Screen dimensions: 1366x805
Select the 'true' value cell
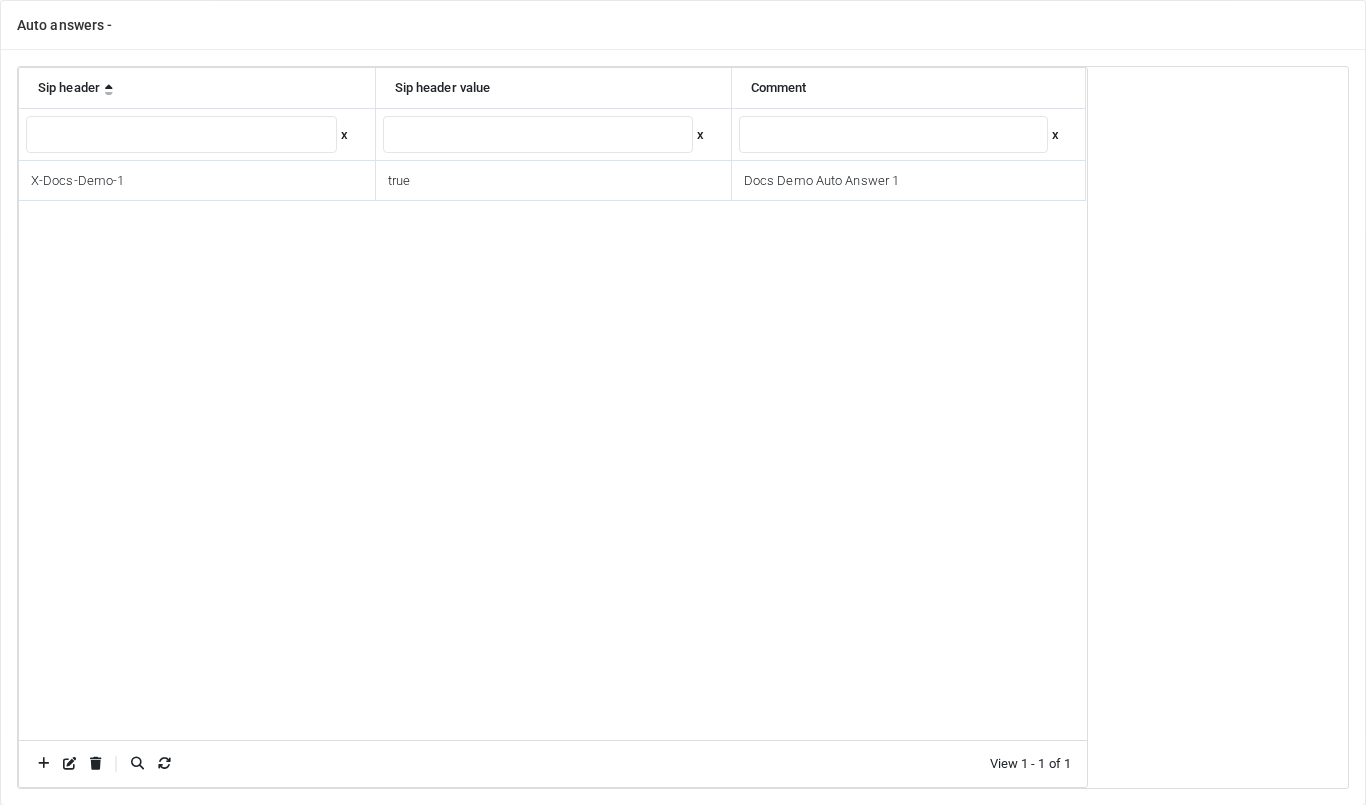pos(553,181)
